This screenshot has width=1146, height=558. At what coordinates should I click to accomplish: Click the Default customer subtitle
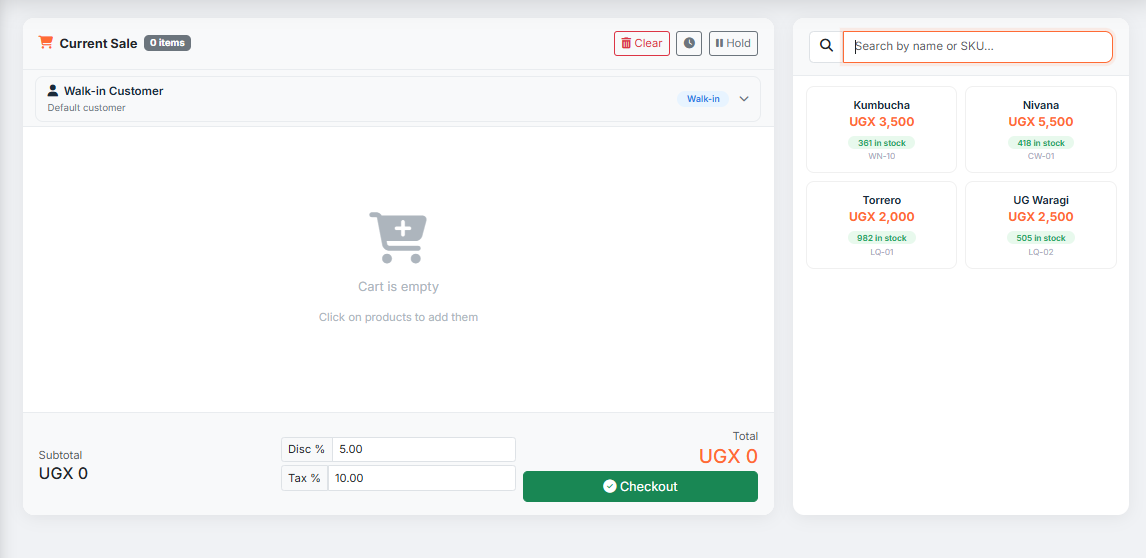[86, 108]
